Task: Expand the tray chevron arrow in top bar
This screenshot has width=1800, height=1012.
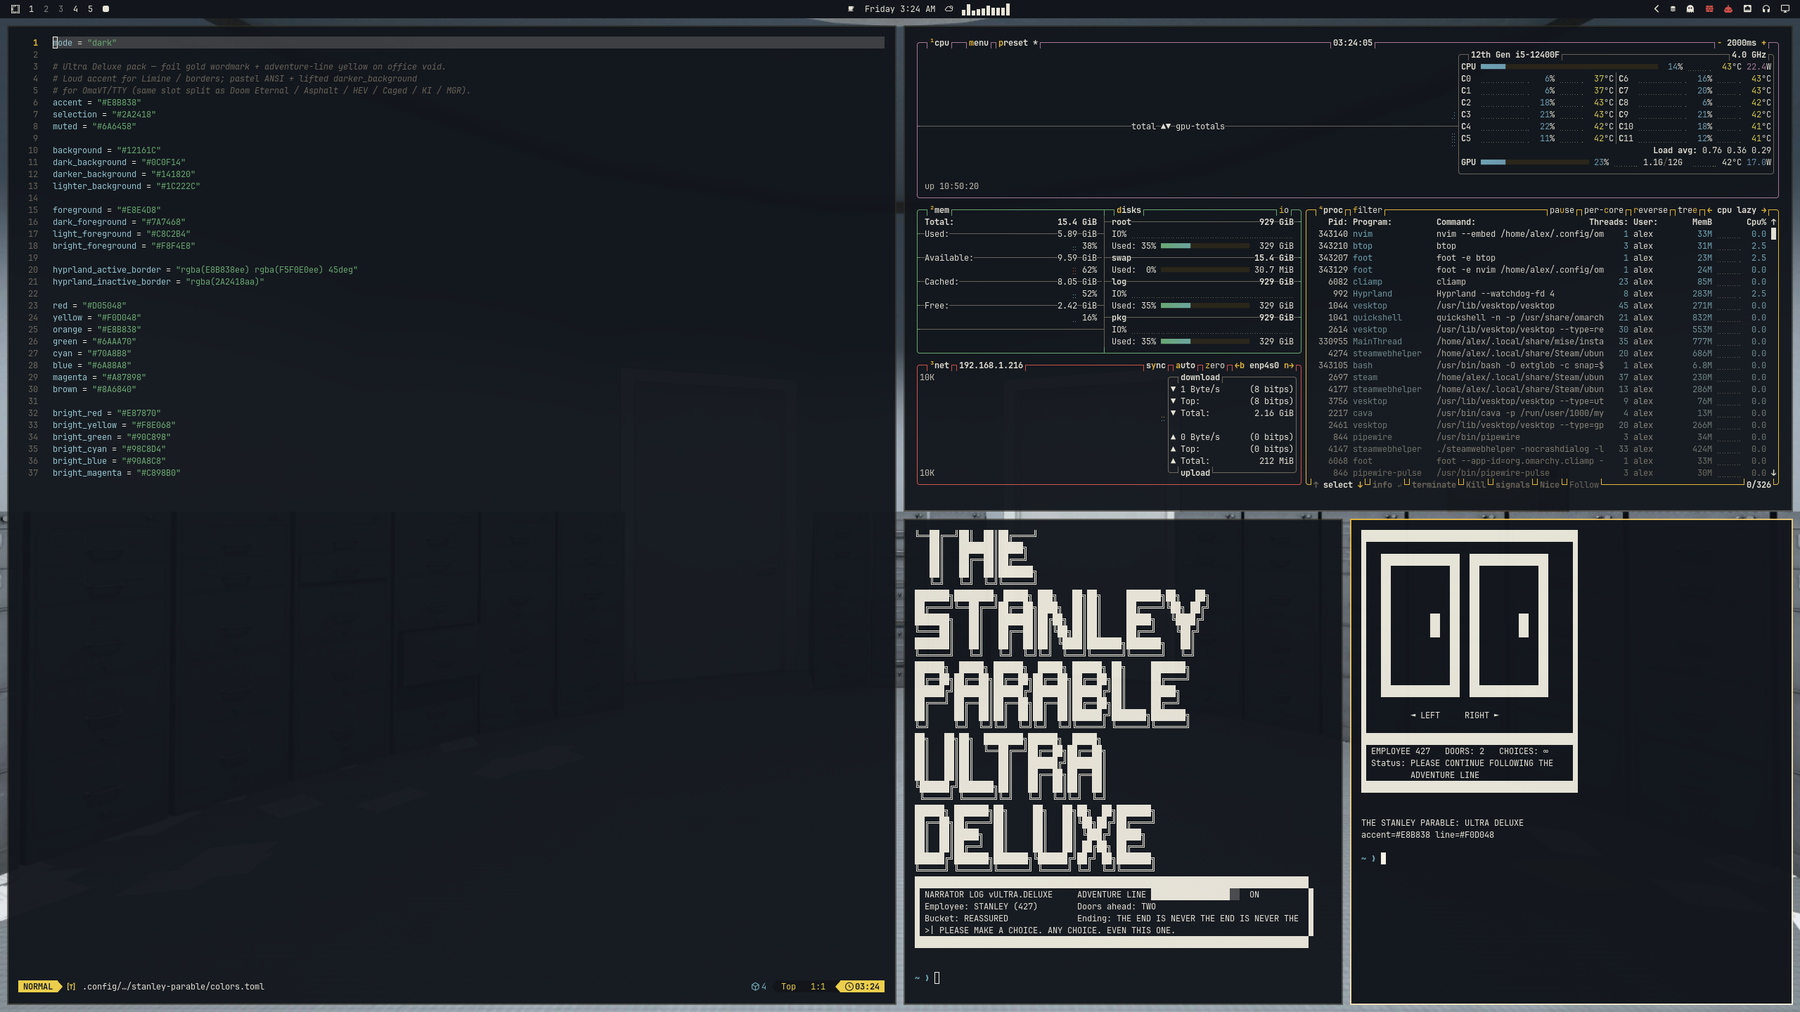Action: pos(1656,9)
